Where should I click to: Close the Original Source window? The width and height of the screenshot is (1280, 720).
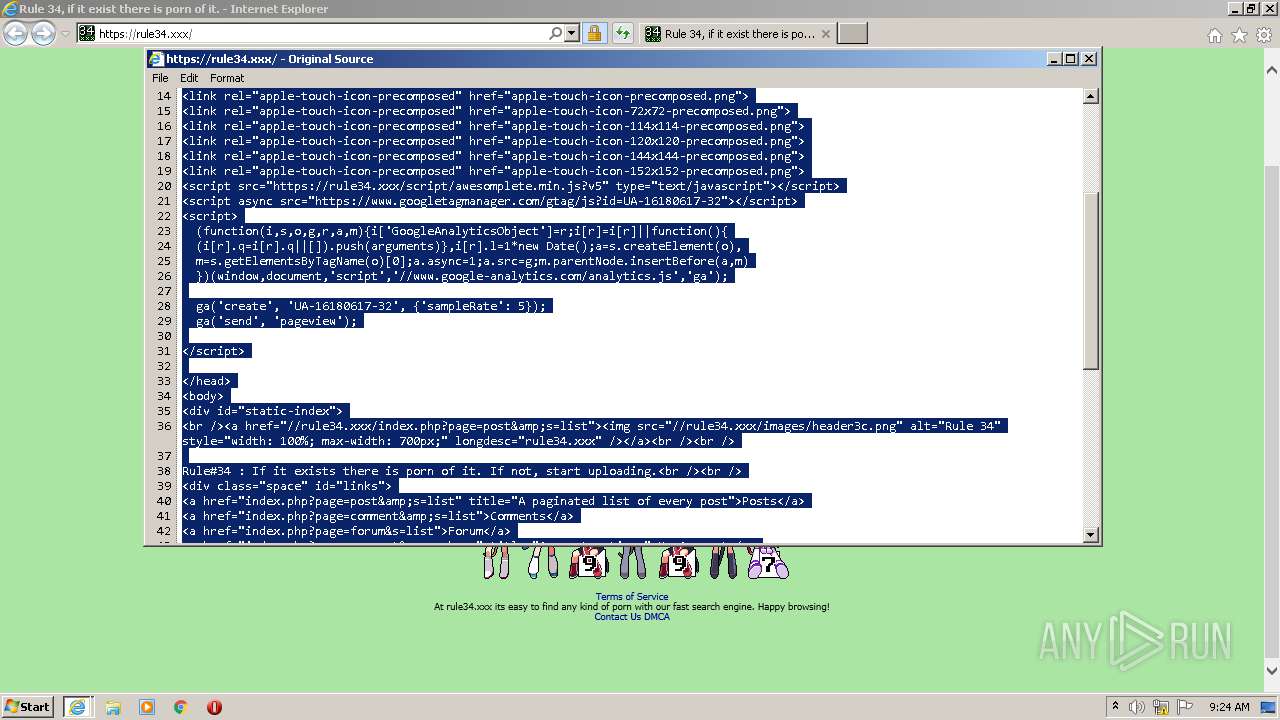click(1089, 59)
